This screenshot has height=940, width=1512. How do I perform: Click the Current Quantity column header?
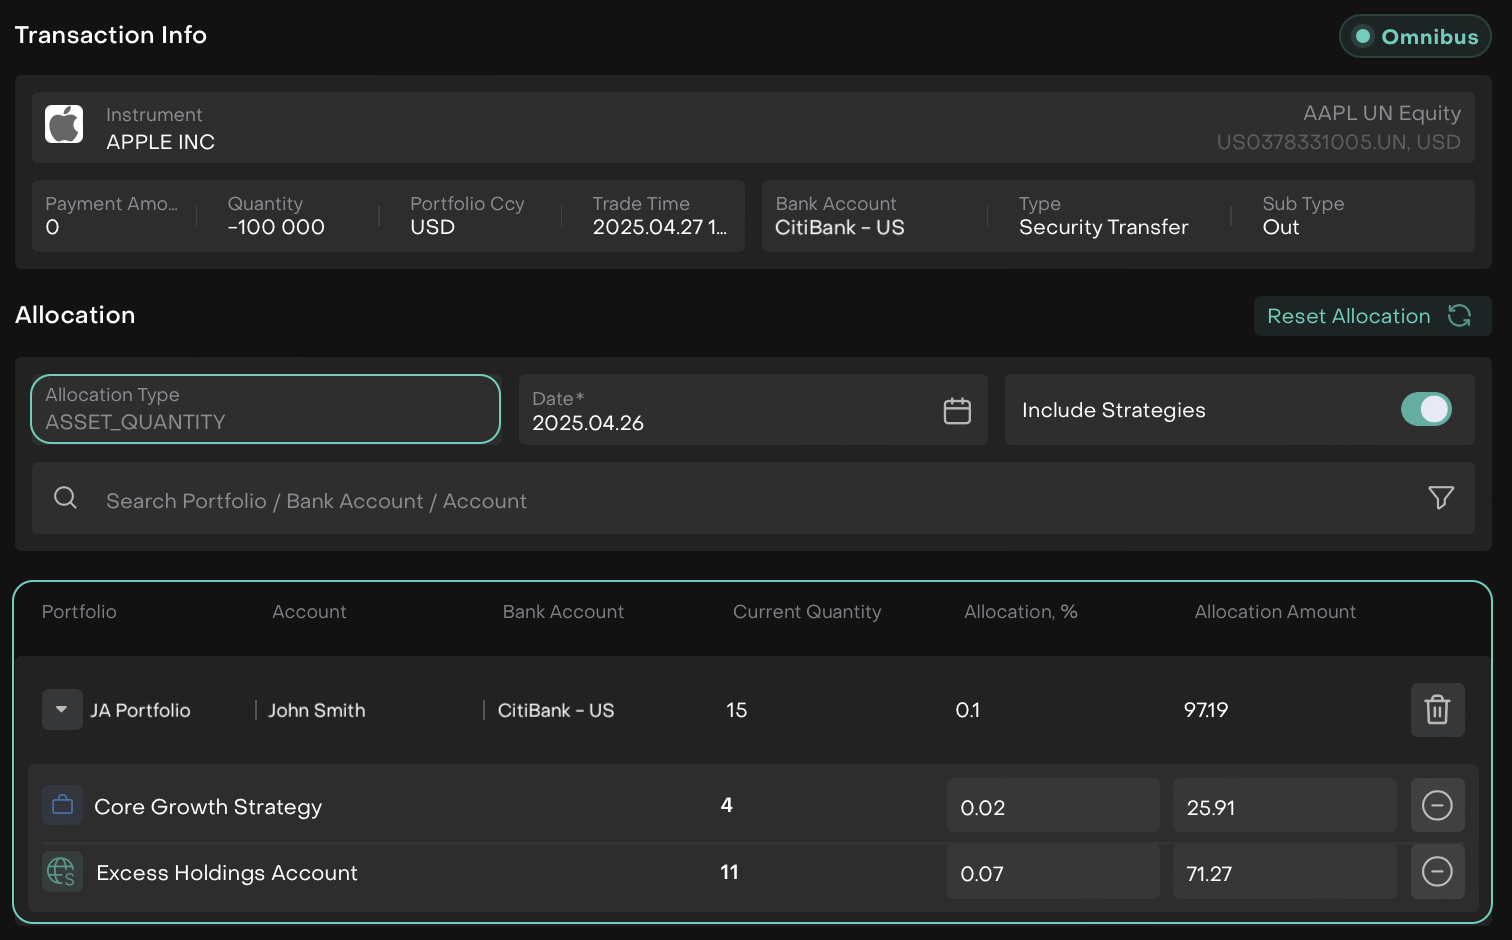[x=806, y=612]
